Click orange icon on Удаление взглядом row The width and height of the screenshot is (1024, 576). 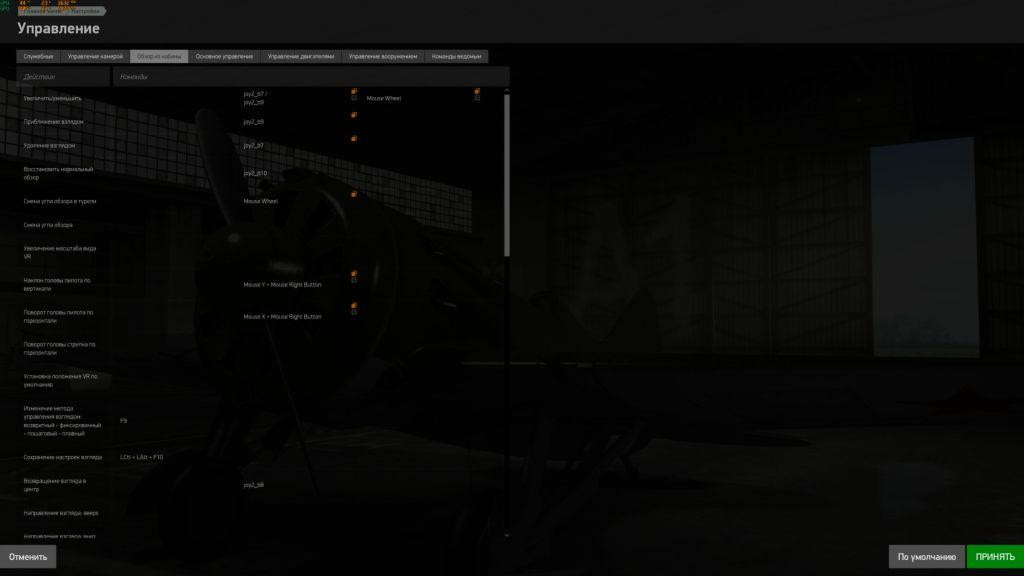click(x=354, y=138)
